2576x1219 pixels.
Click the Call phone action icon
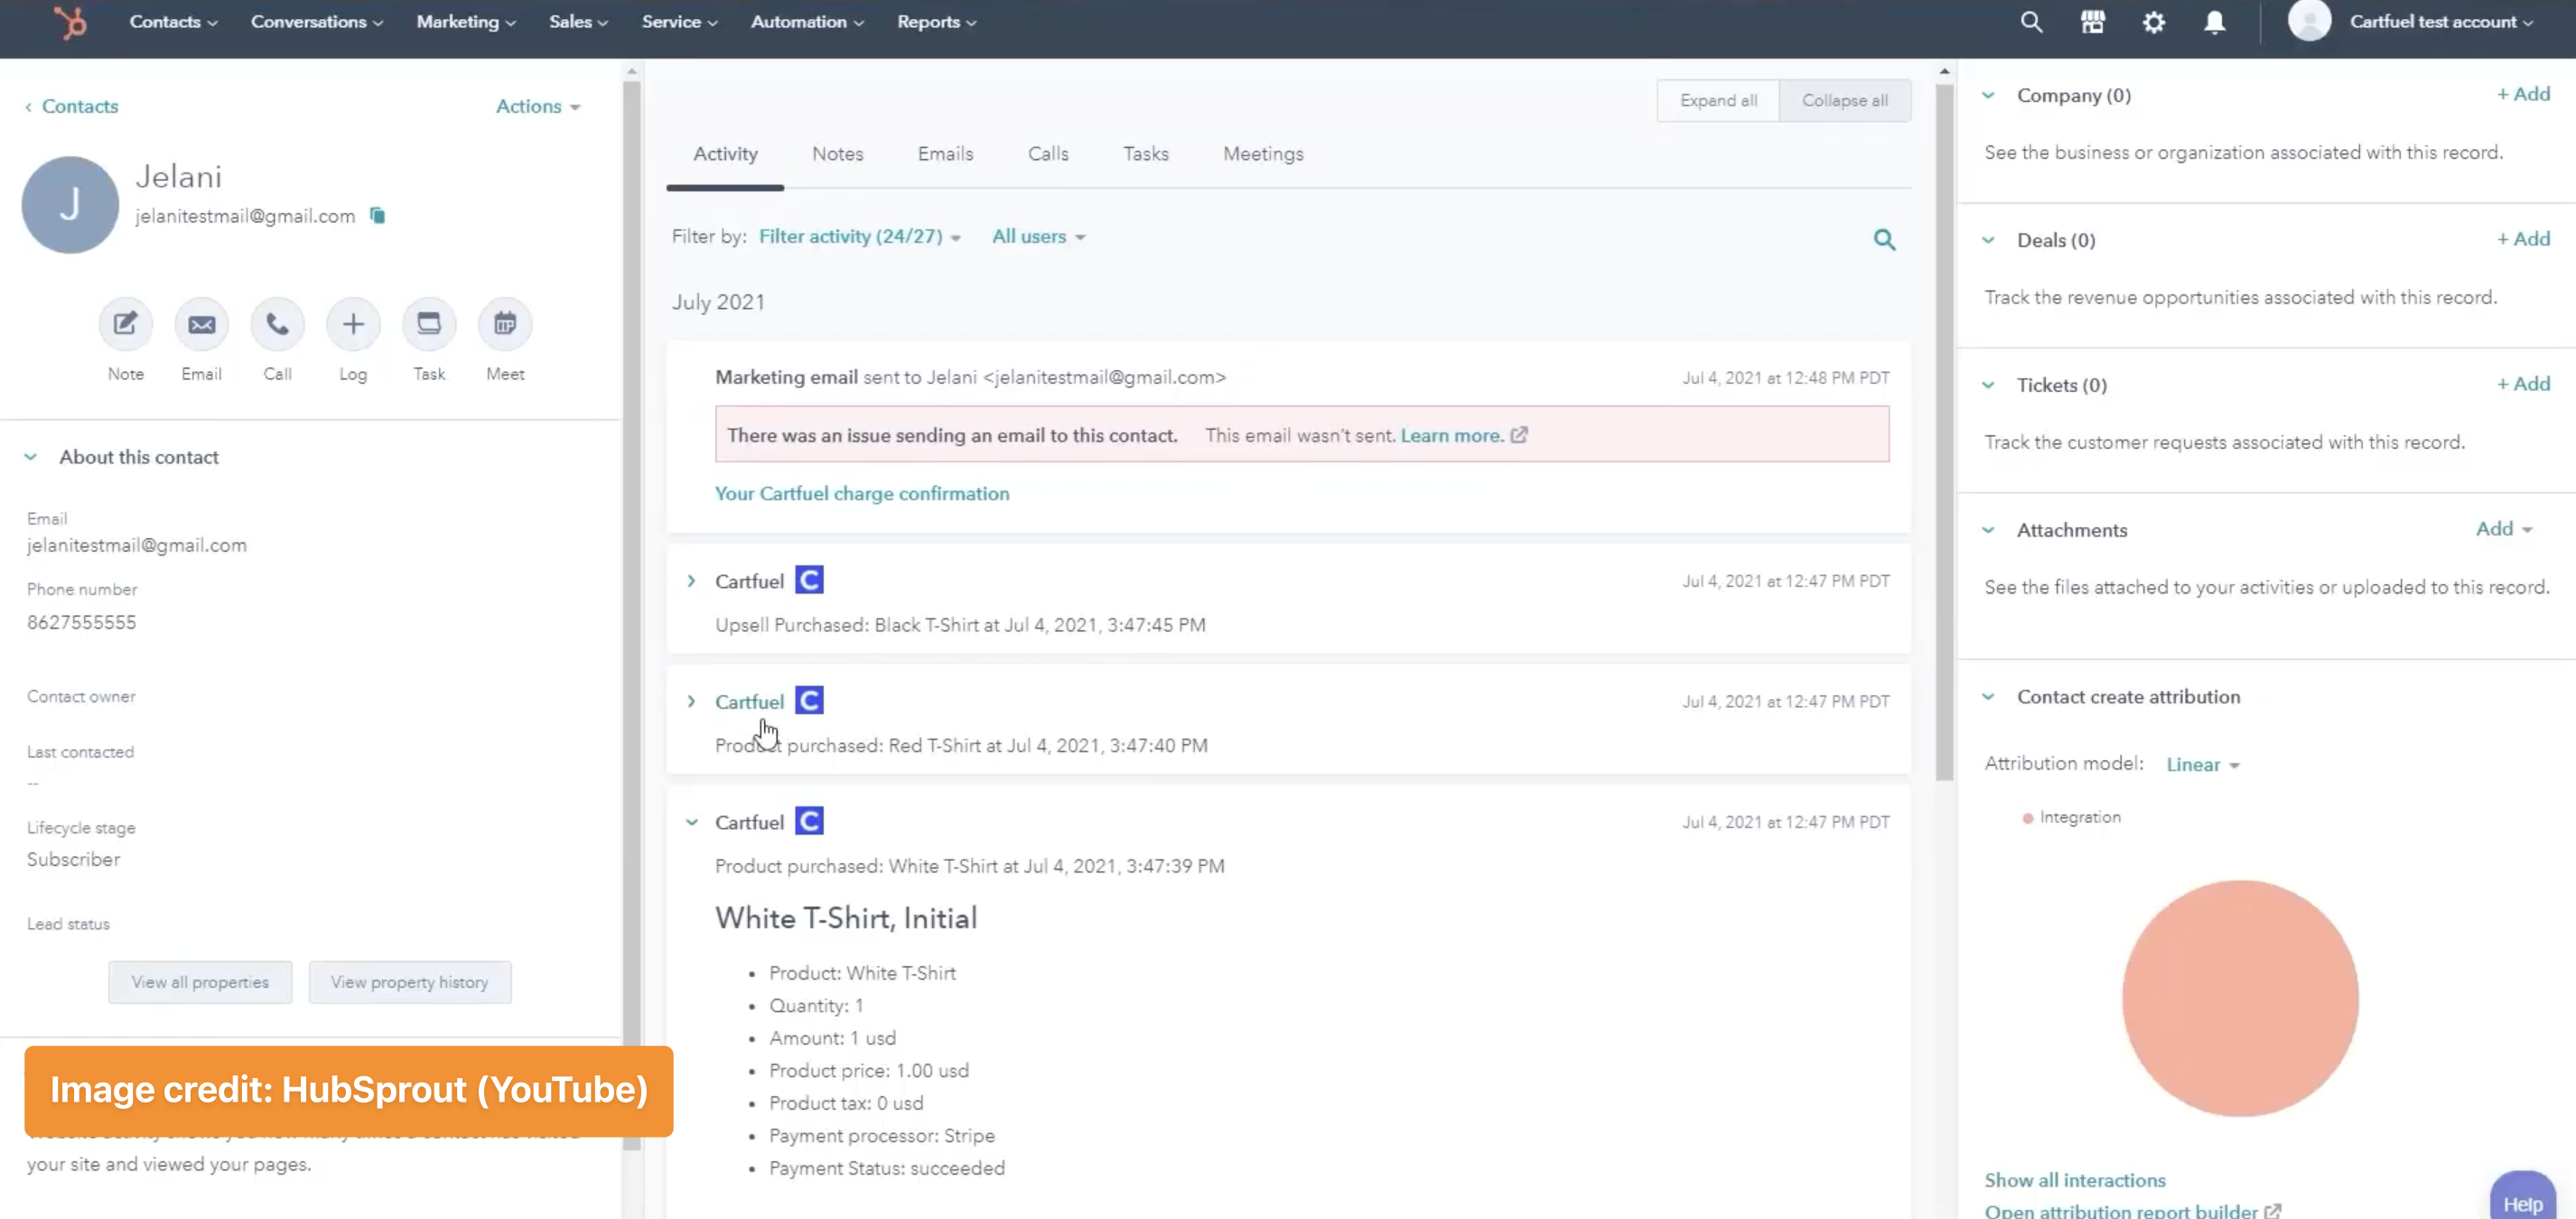click(277, 324)
